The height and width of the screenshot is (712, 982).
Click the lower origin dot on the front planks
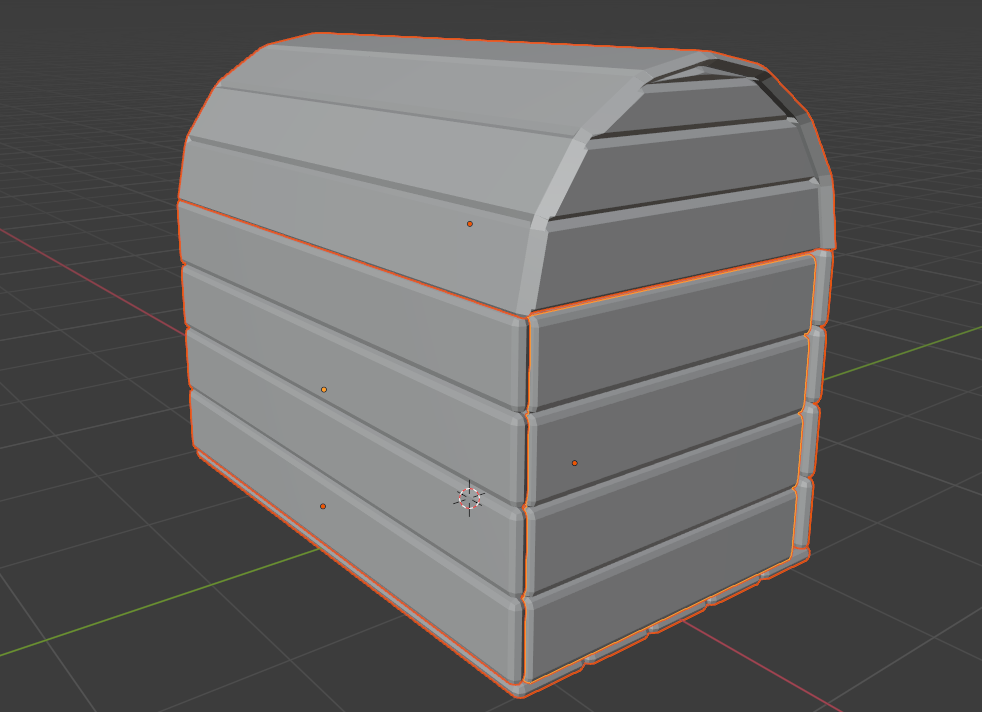tap(324, 505)
